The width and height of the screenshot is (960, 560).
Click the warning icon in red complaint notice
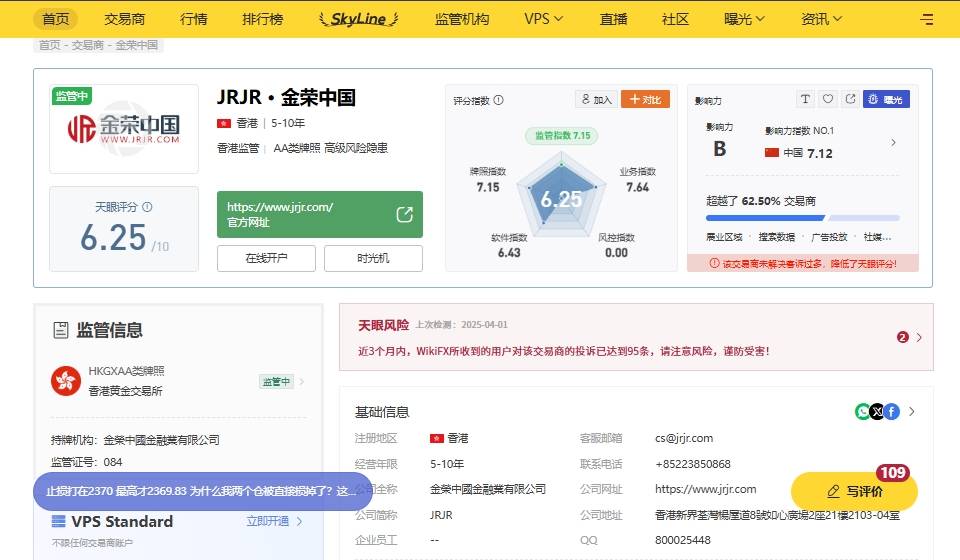pyautogui.click(x=714, y=263)
